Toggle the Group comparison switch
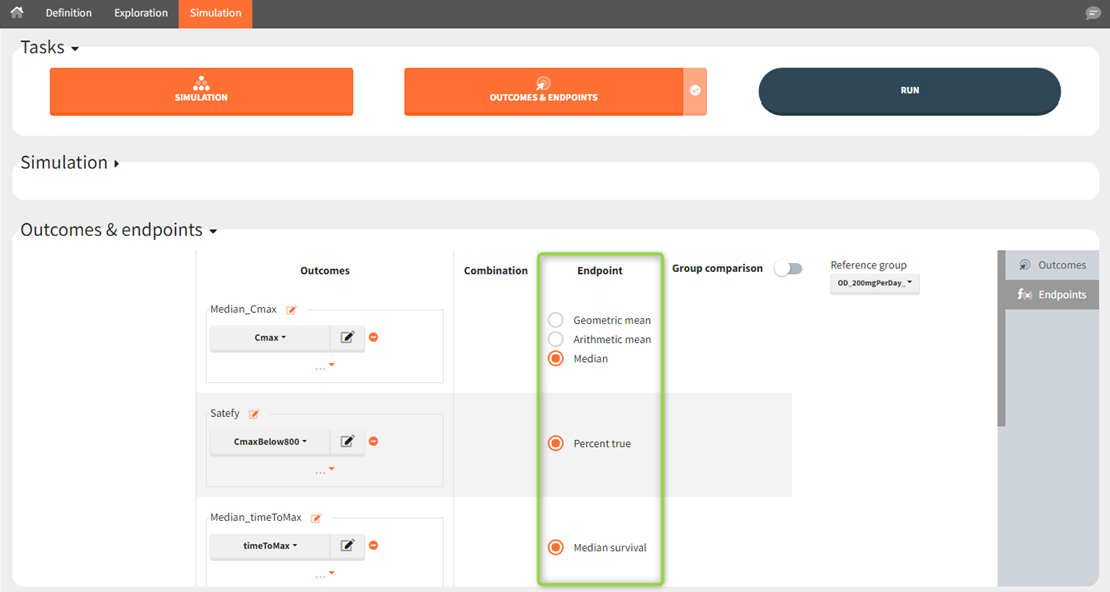The image size is (1110, 592). 788,269
